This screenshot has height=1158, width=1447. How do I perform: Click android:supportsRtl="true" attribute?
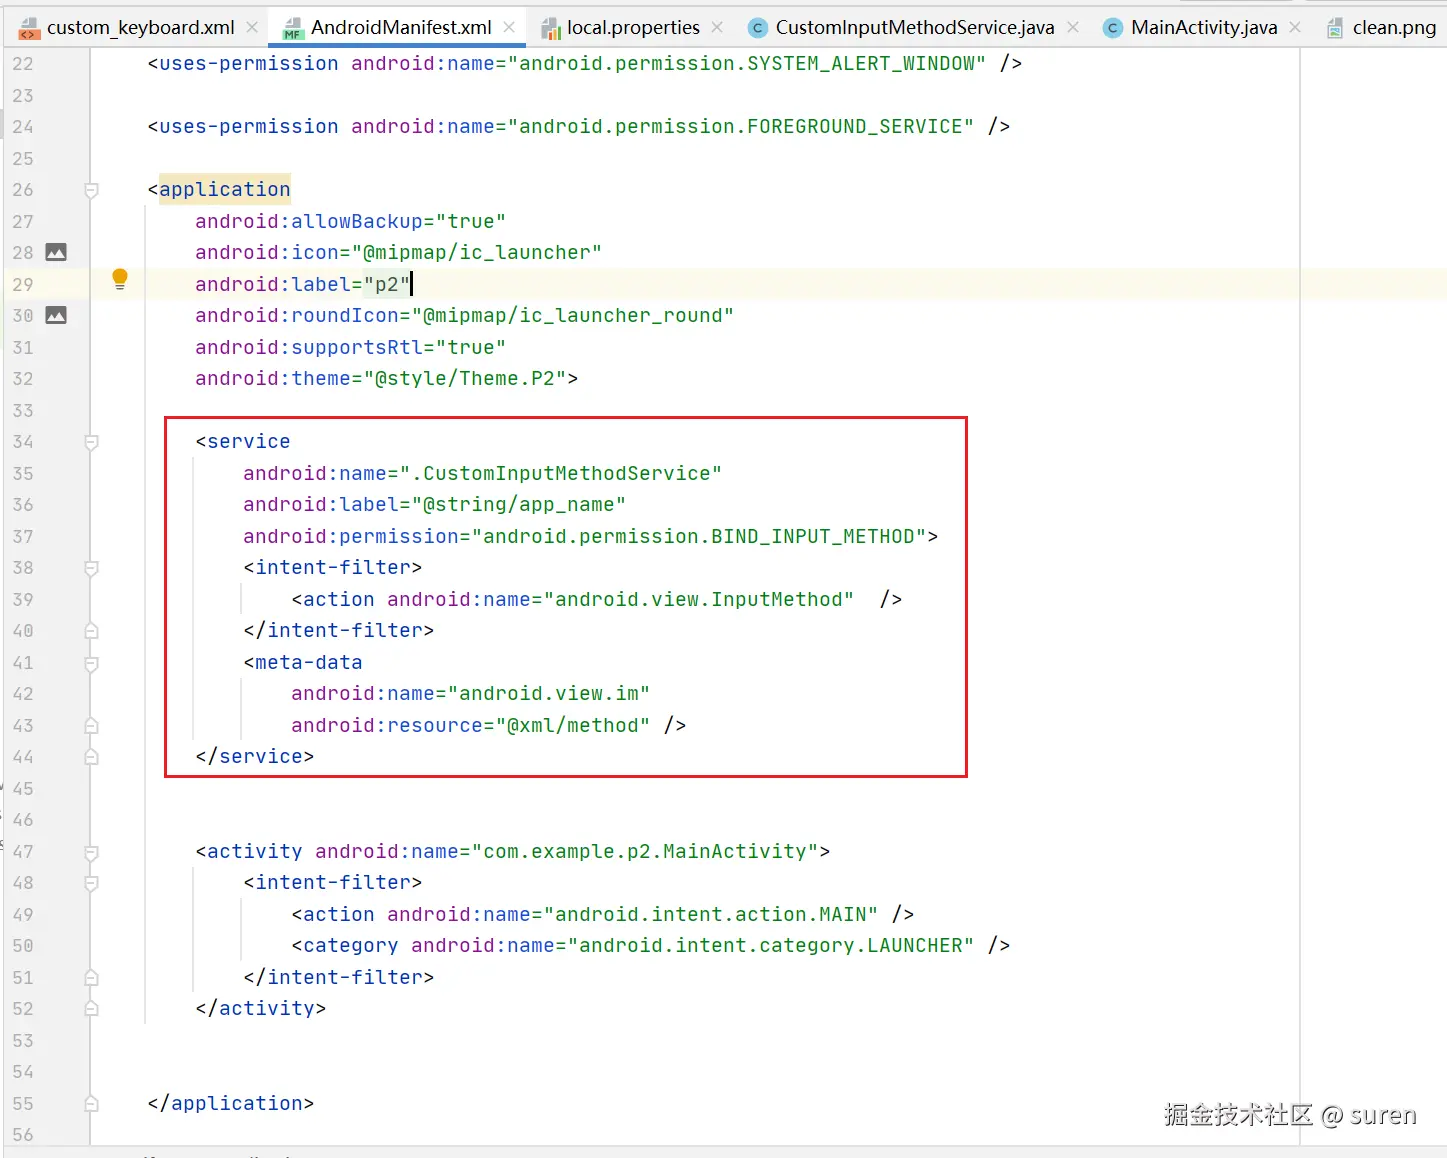coord(350,347)
